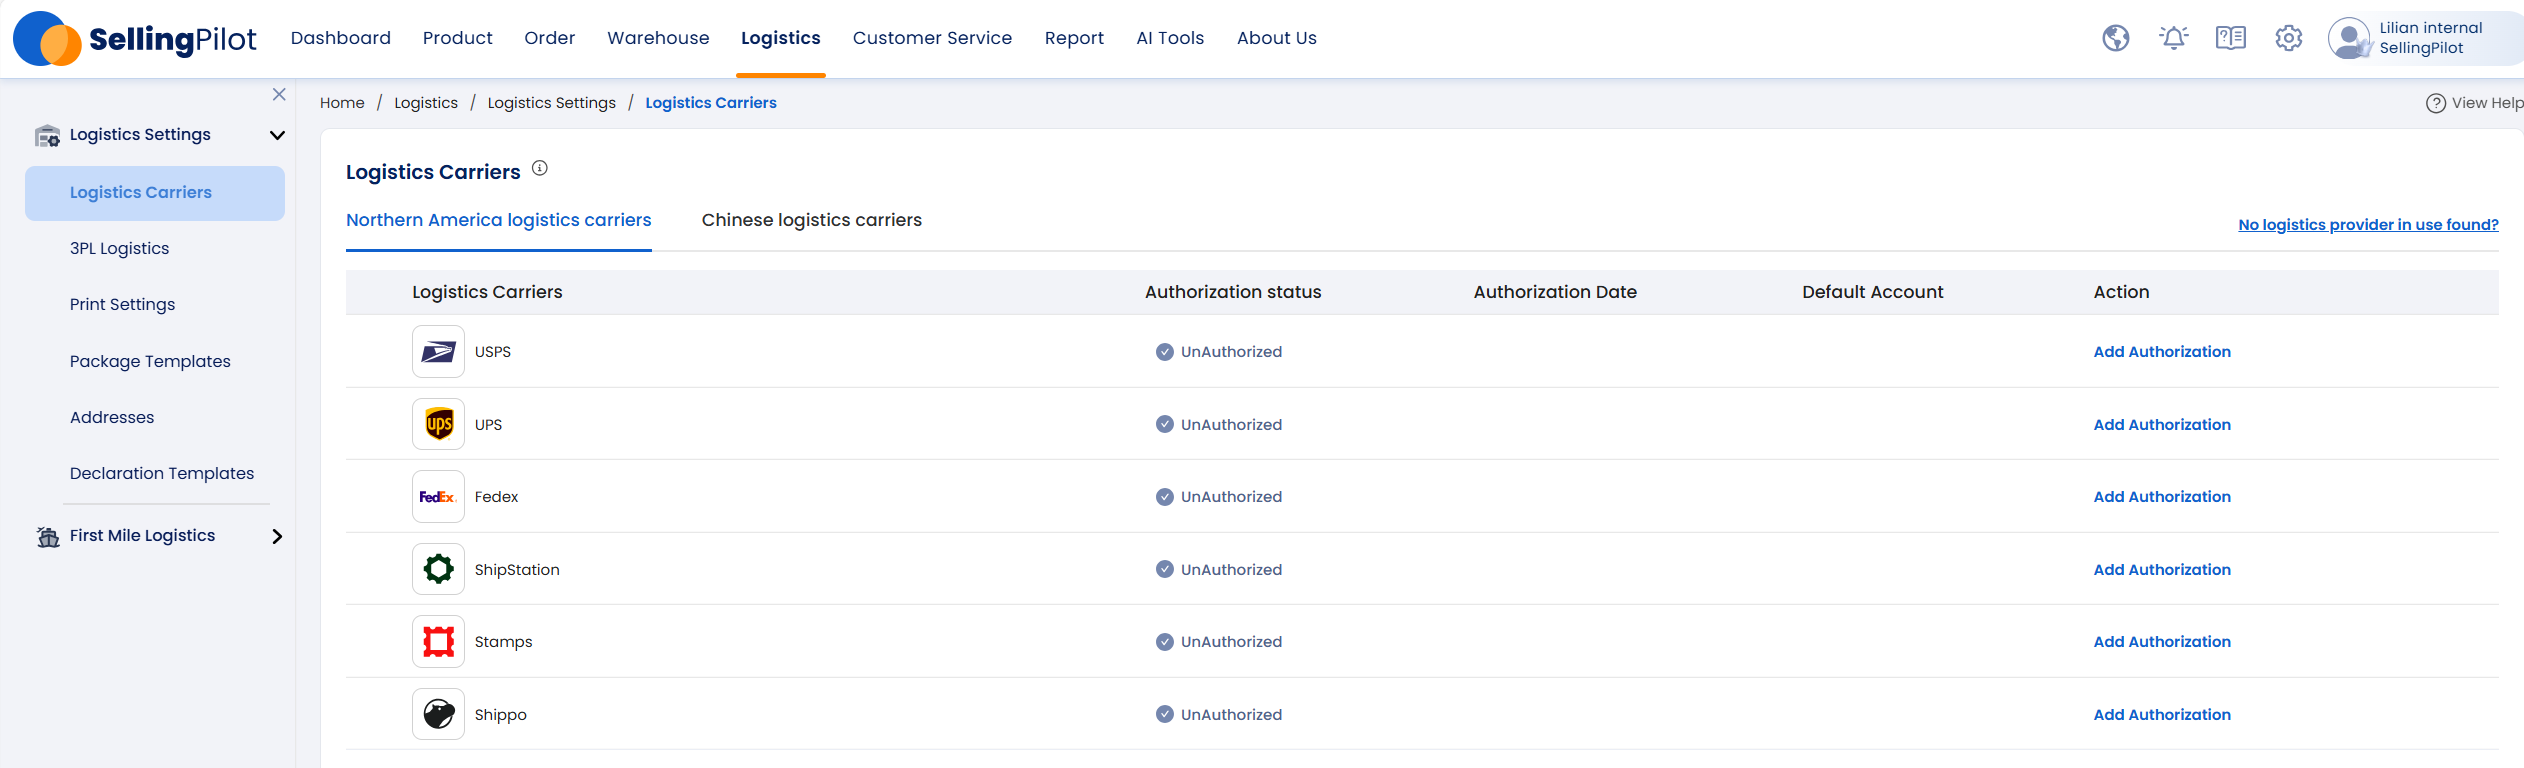
Task: Open the Lilian internal user account menu
Action: click(2420, 38)
